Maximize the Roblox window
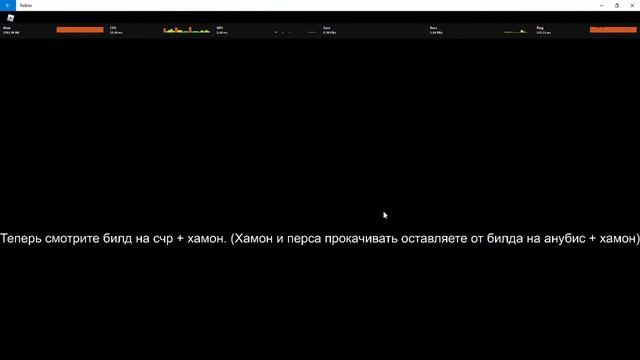This screenshot has width=640, height=360. [x=617, y=5]
